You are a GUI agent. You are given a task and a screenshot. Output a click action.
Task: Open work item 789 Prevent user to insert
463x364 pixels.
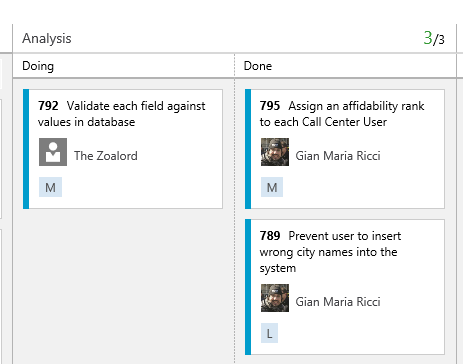pyautogui.click(x=330, y=252)
